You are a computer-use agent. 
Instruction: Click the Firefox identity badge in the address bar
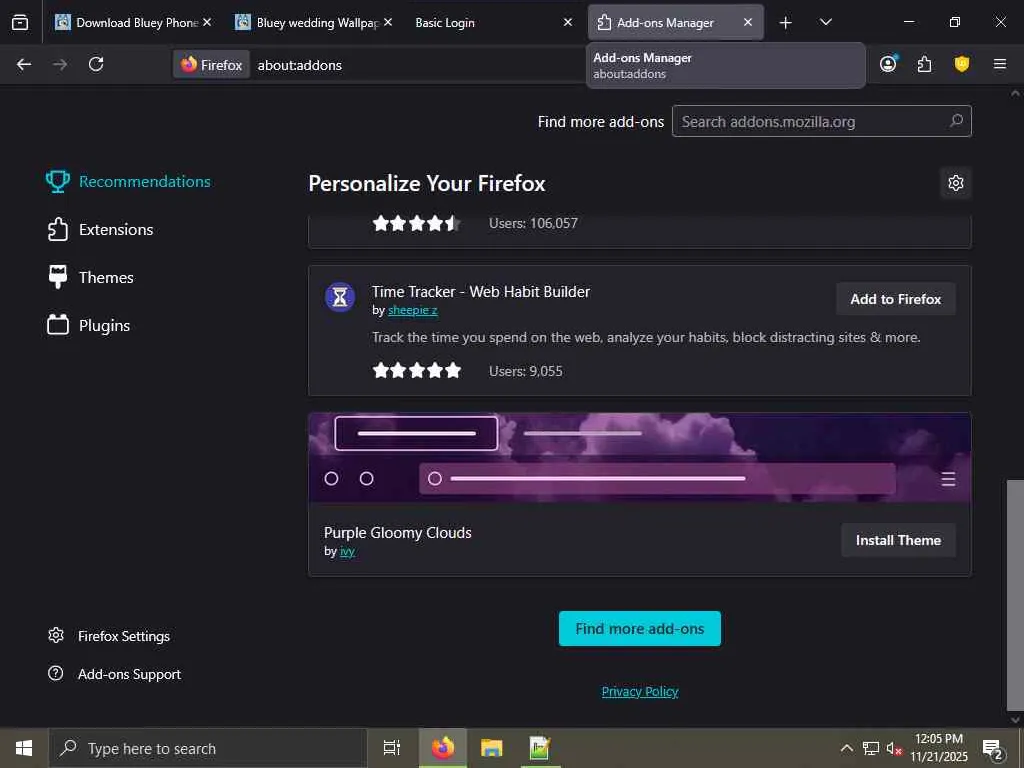pyautogui.click(x=212, y=65)
